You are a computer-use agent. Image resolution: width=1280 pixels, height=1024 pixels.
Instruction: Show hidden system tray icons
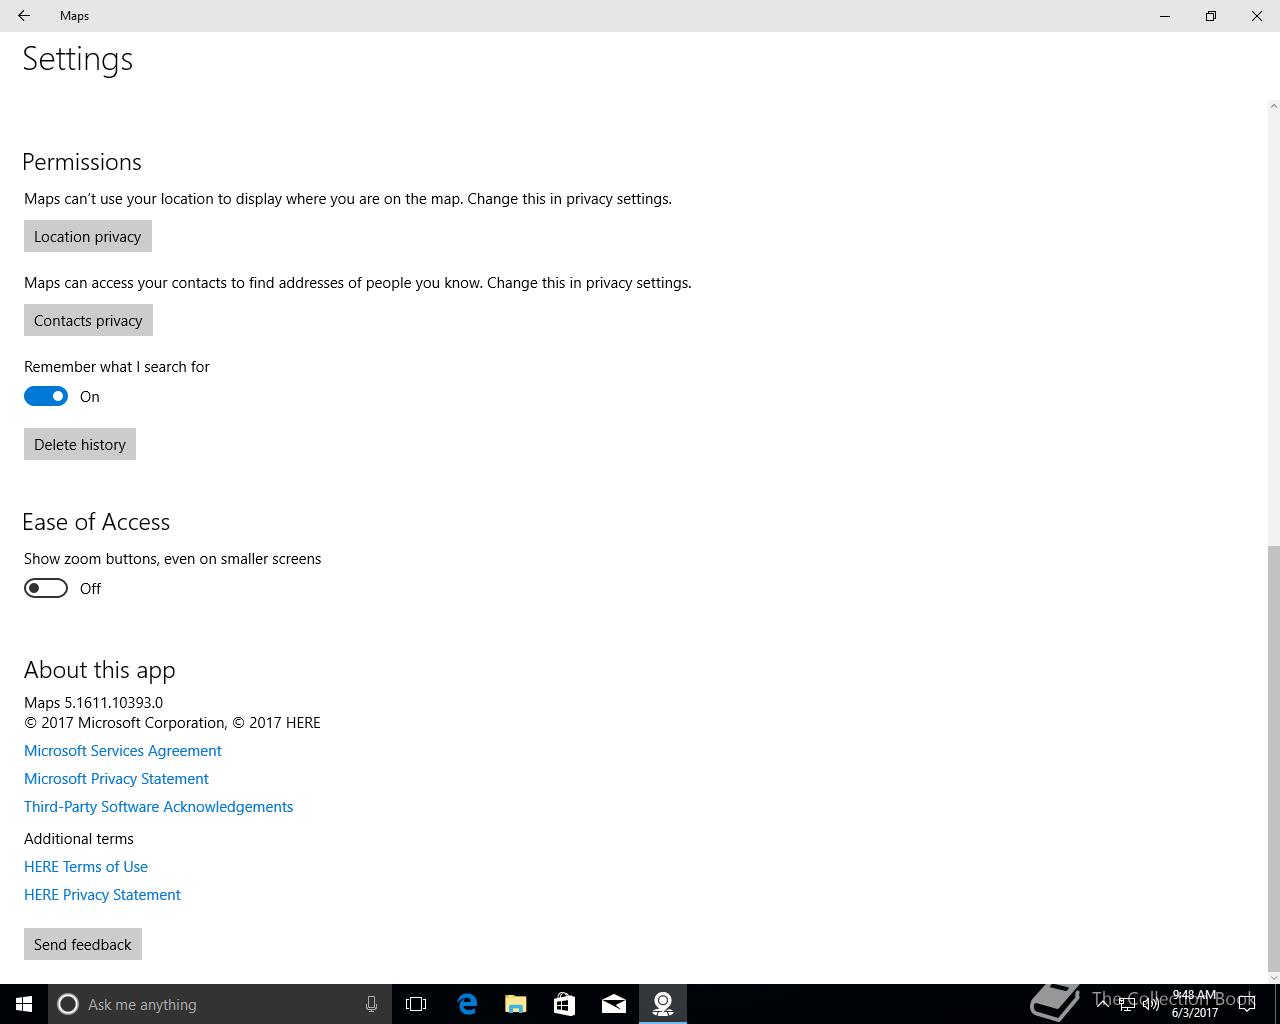pos(1103,1004)
